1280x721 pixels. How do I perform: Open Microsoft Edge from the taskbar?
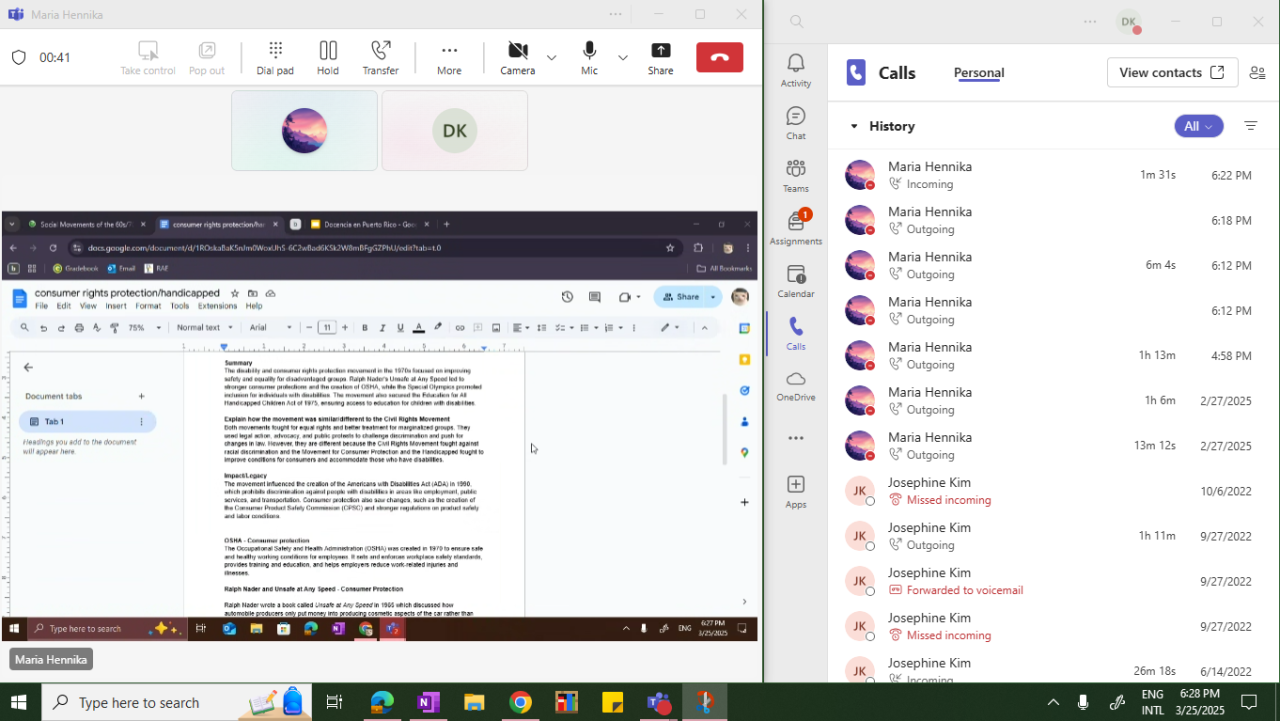(x=382, y=702)
